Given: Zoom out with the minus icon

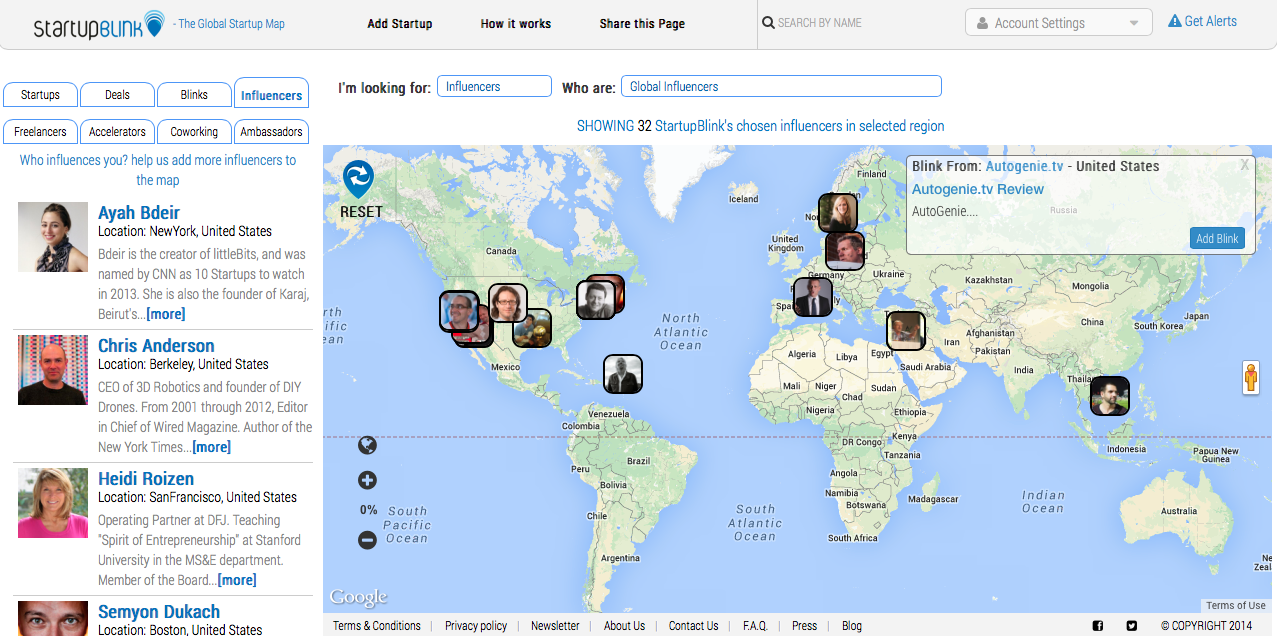Looking at the screenshot, I should click(x=367, y=540).
